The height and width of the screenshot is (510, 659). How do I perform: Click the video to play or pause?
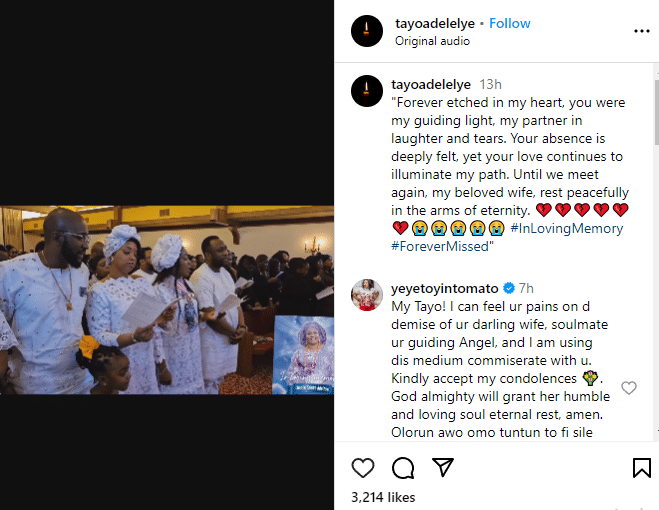point(167,300)
